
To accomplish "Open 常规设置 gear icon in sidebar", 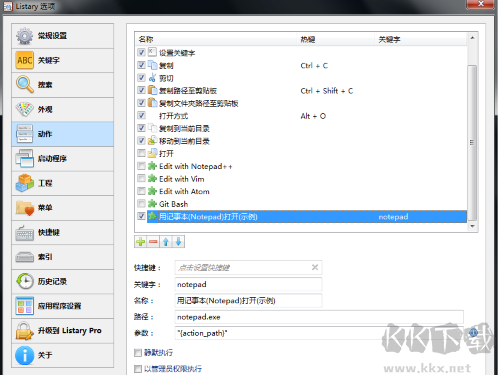I will pos(24,36).
